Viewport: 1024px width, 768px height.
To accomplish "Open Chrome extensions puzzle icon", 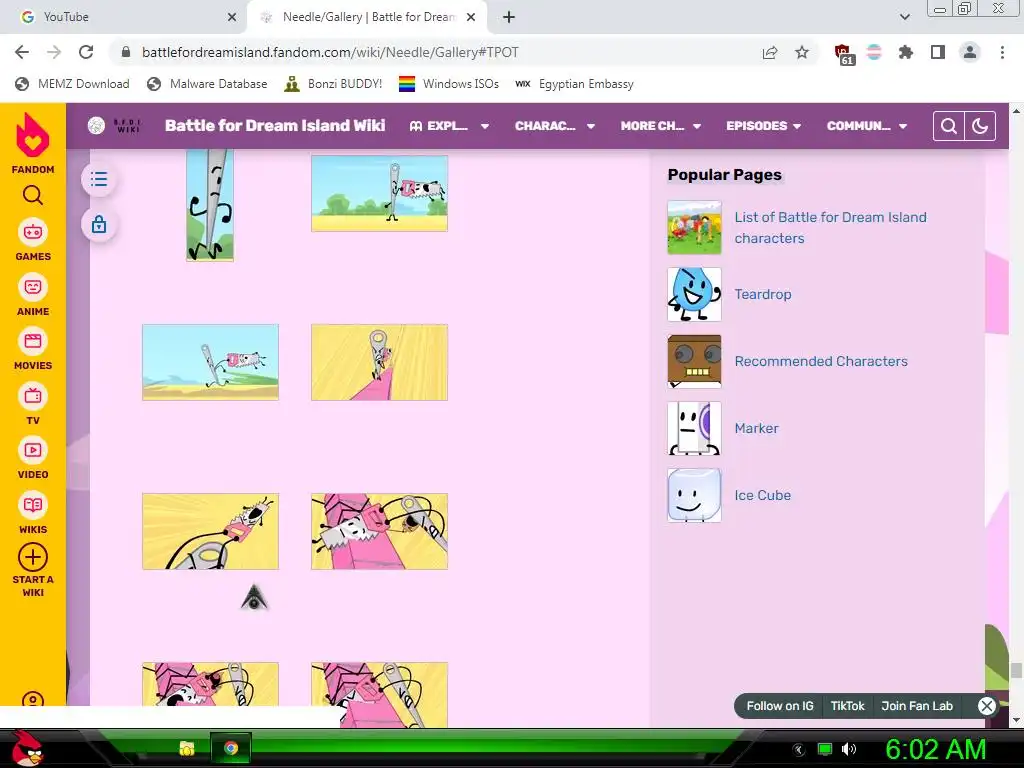I will click(906, 52).
